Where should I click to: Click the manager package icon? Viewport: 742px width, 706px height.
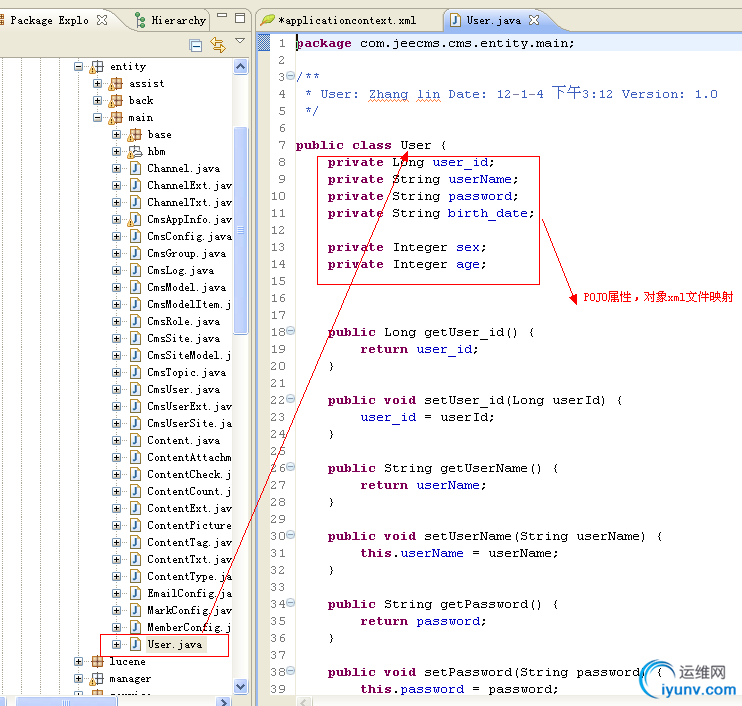pos(97,679)
